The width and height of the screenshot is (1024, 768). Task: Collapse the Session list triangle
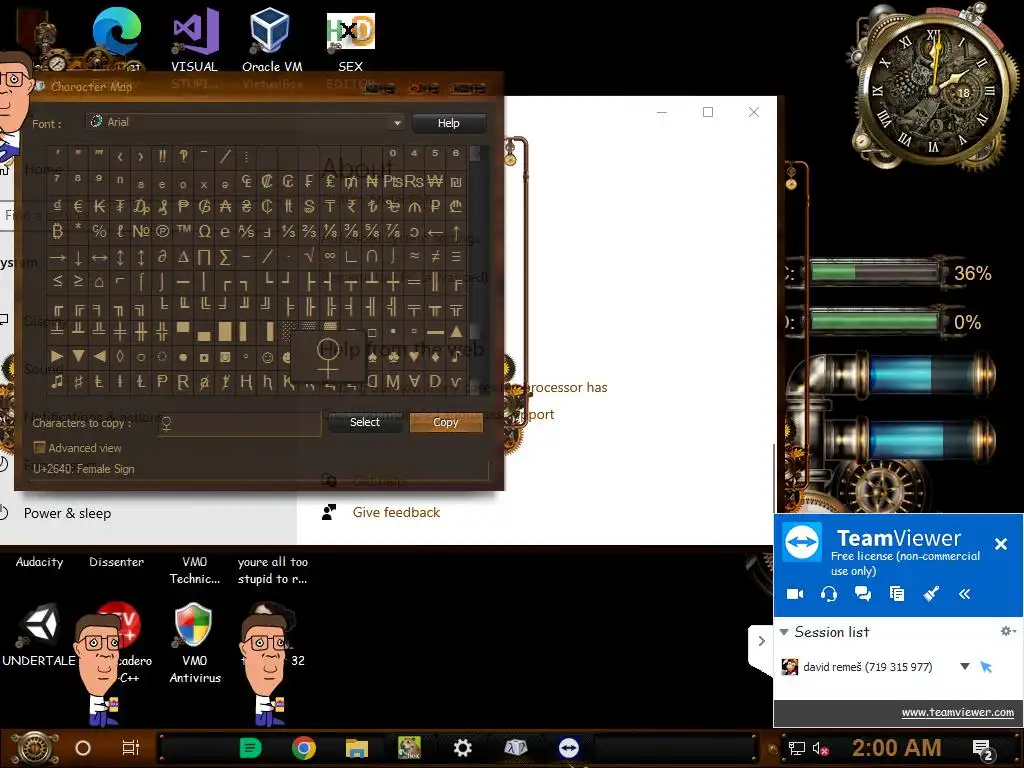(x=784, y=632)
